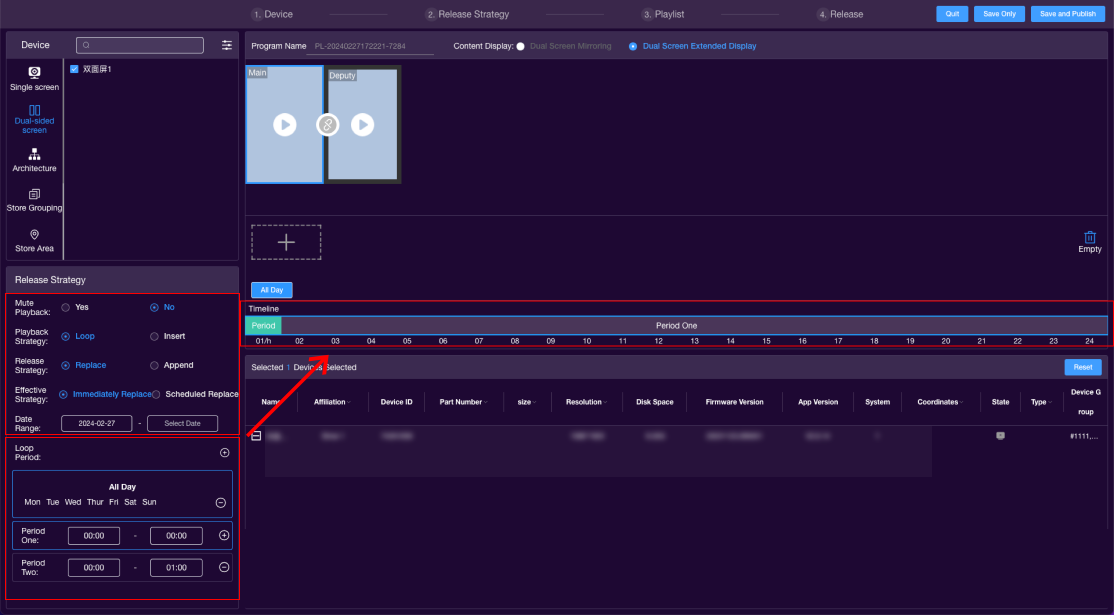Viewport: 1114px width, 615px height.
Task: Open the Part Number column filter
Action: pos(486,403)
